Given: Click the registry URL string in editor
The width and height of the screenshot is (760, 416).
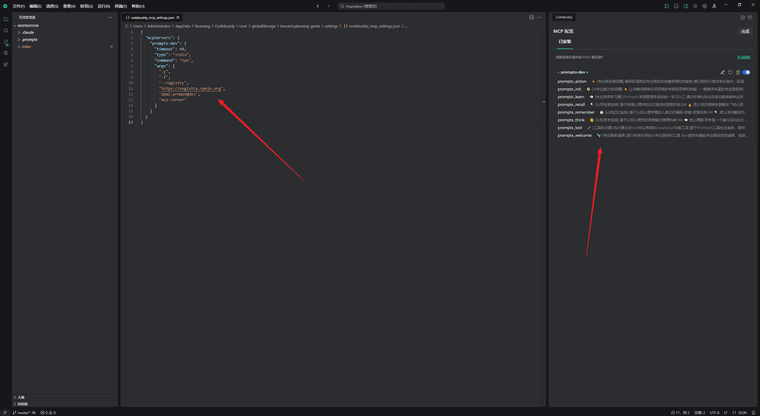Looking at the screenshot, I should [x=191, y=89].
